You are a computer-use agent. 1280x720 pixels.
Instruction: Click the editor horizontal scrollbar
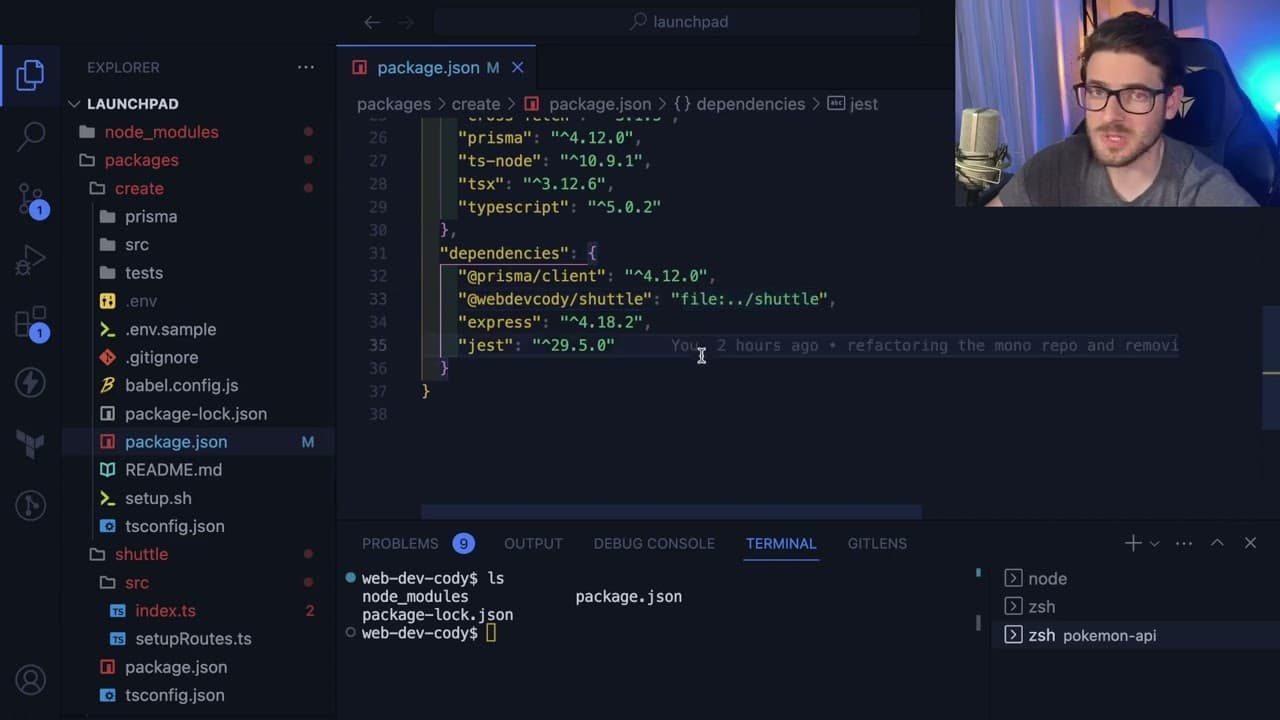671,512
